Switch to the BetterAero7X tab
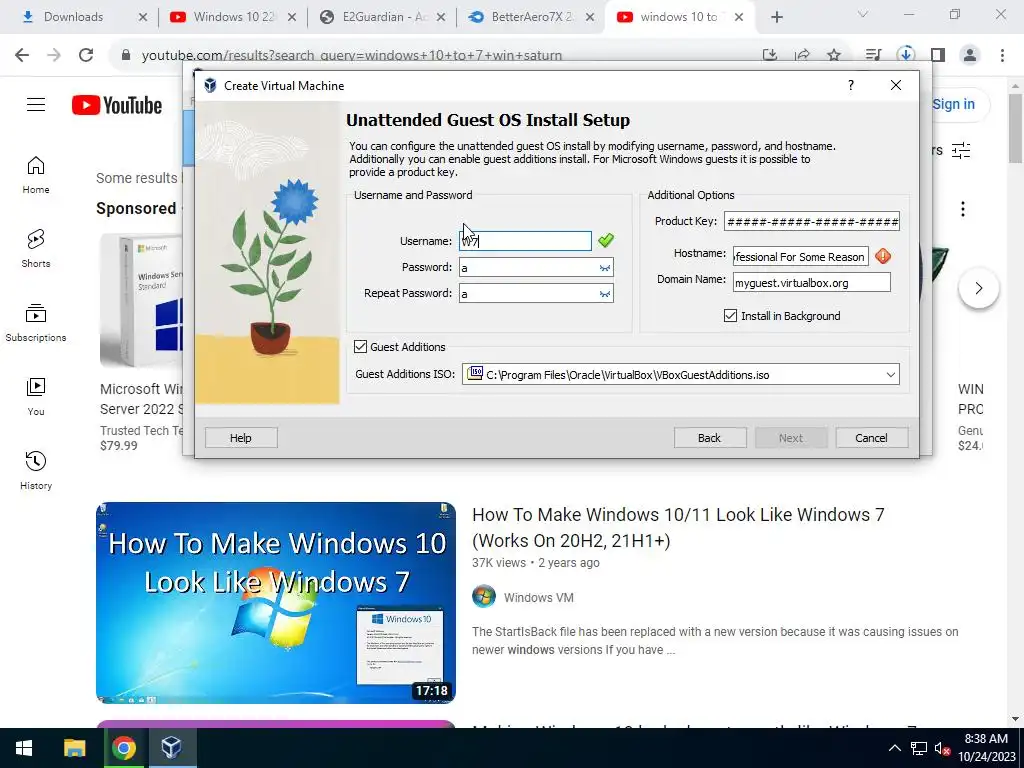The height and width of the screenshot is (768, 1024). pyautogui.click(x=532, y=17)
